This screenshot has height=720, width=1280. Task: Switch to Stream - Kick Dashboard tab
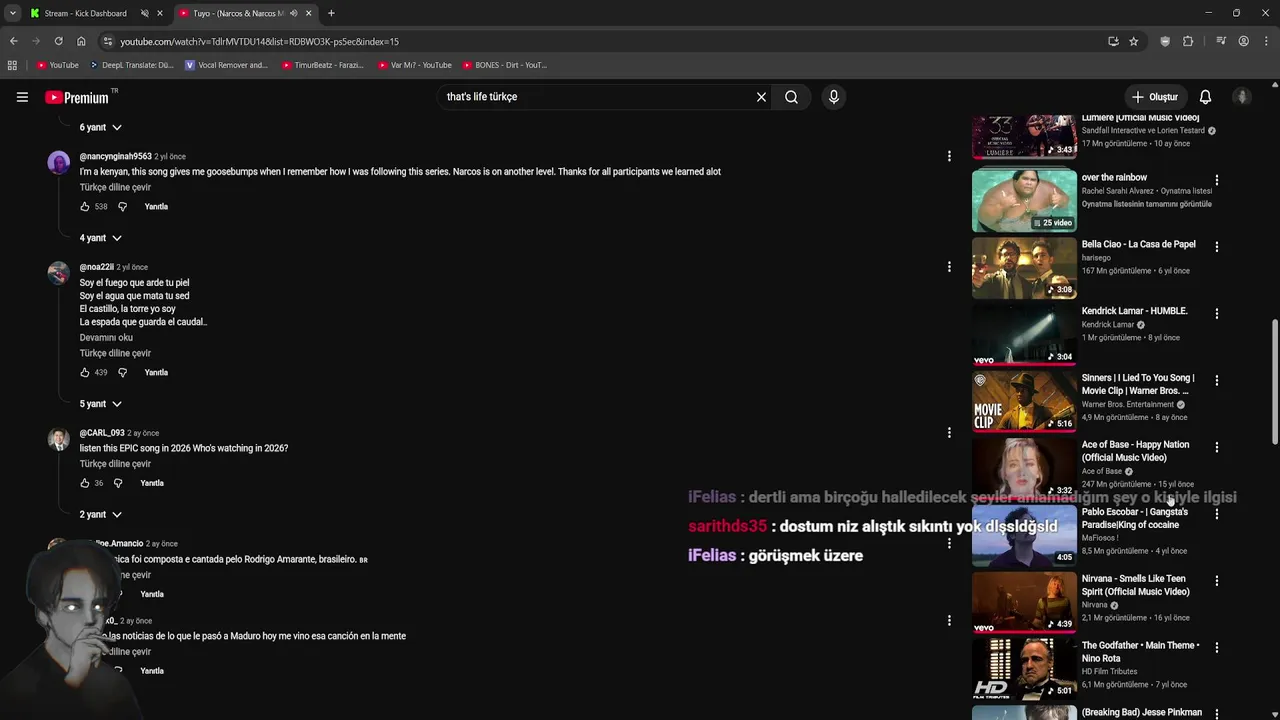(x=87, y=13)
